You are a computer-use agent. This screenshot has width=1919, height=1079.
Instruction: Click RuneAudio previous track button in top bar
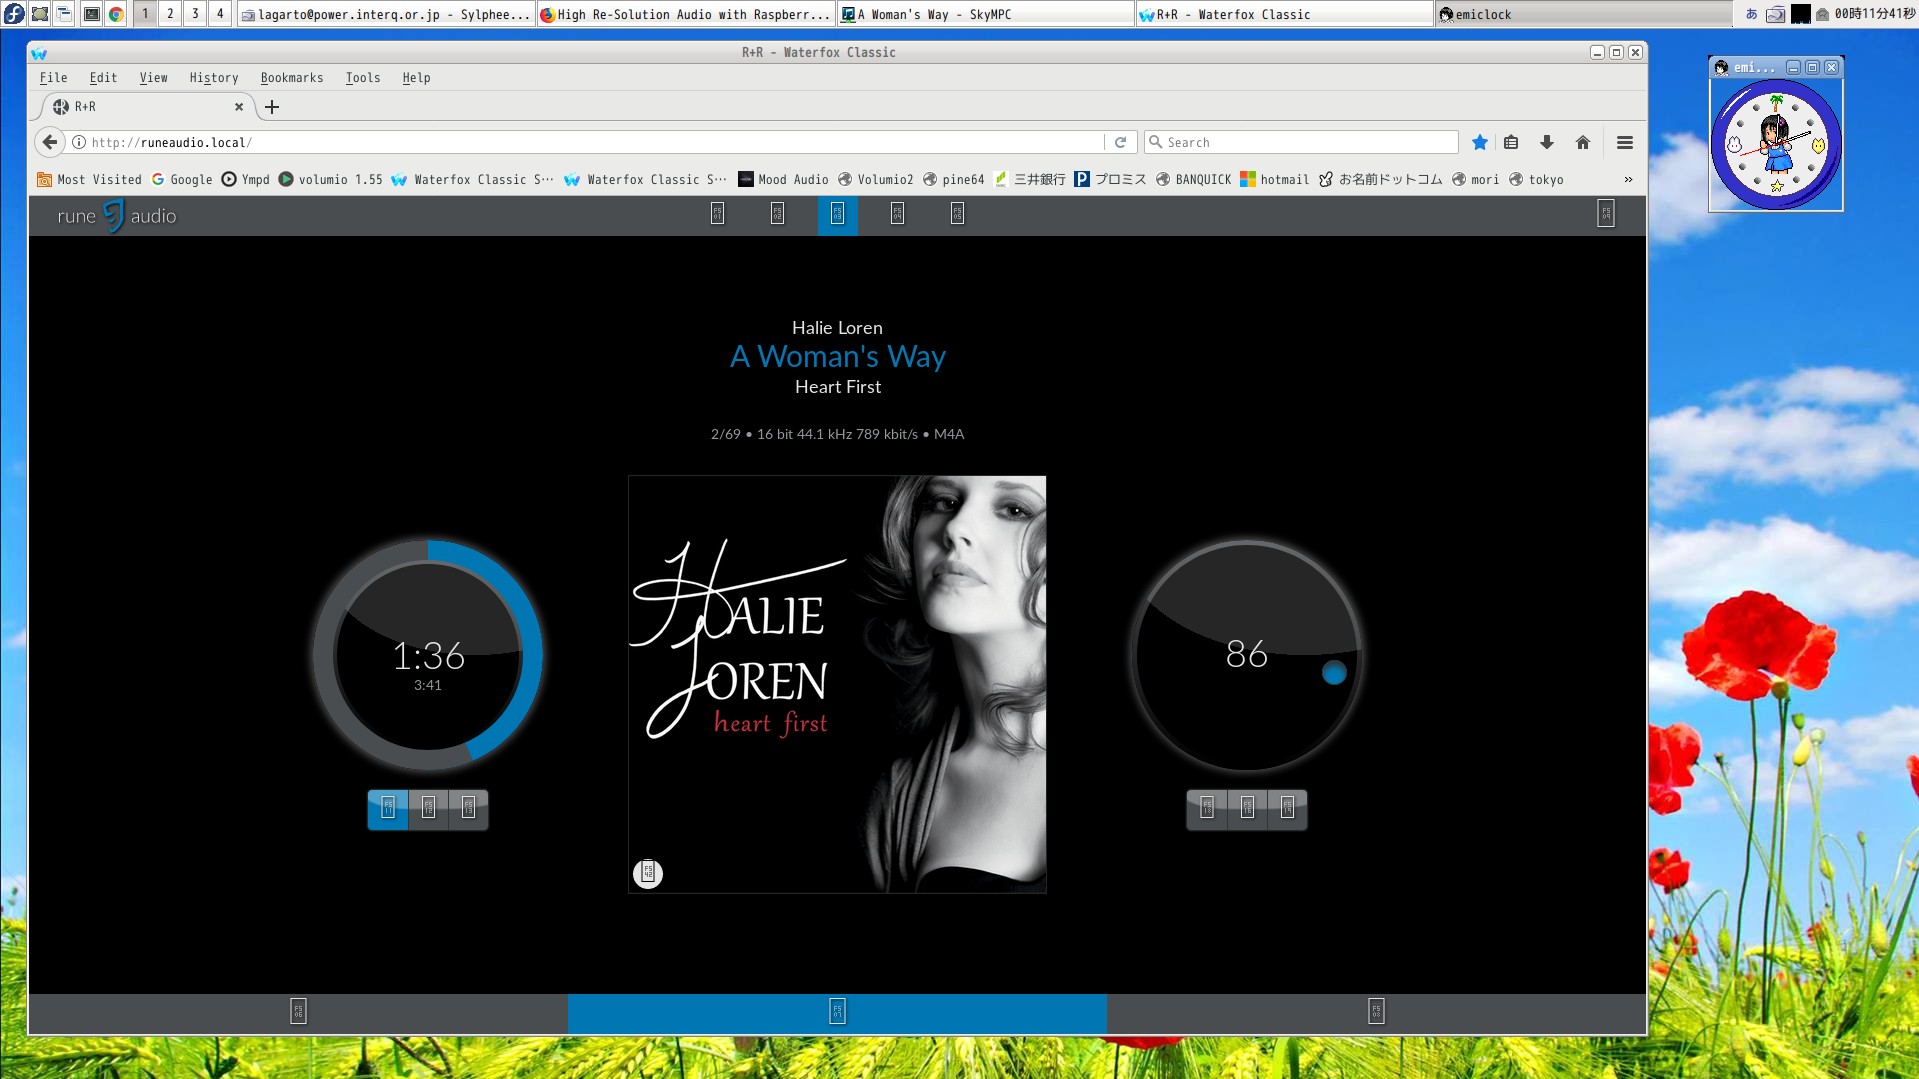coord(717,213)
